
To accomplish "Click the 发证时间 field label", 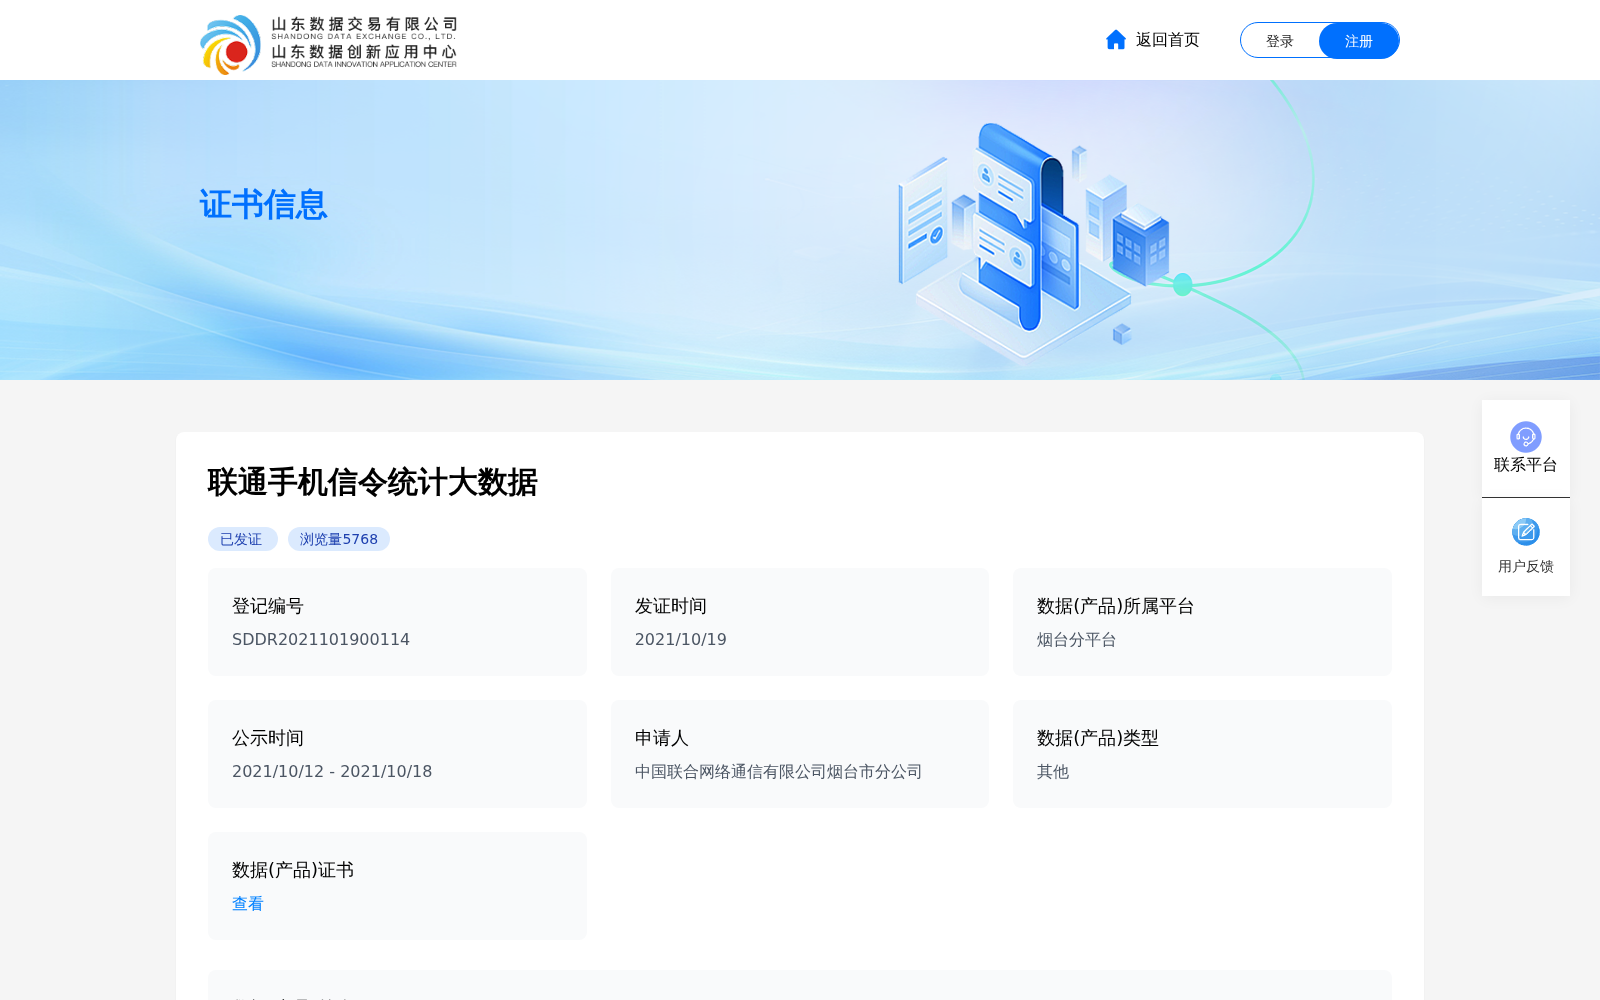I will [x=671, y=606].
